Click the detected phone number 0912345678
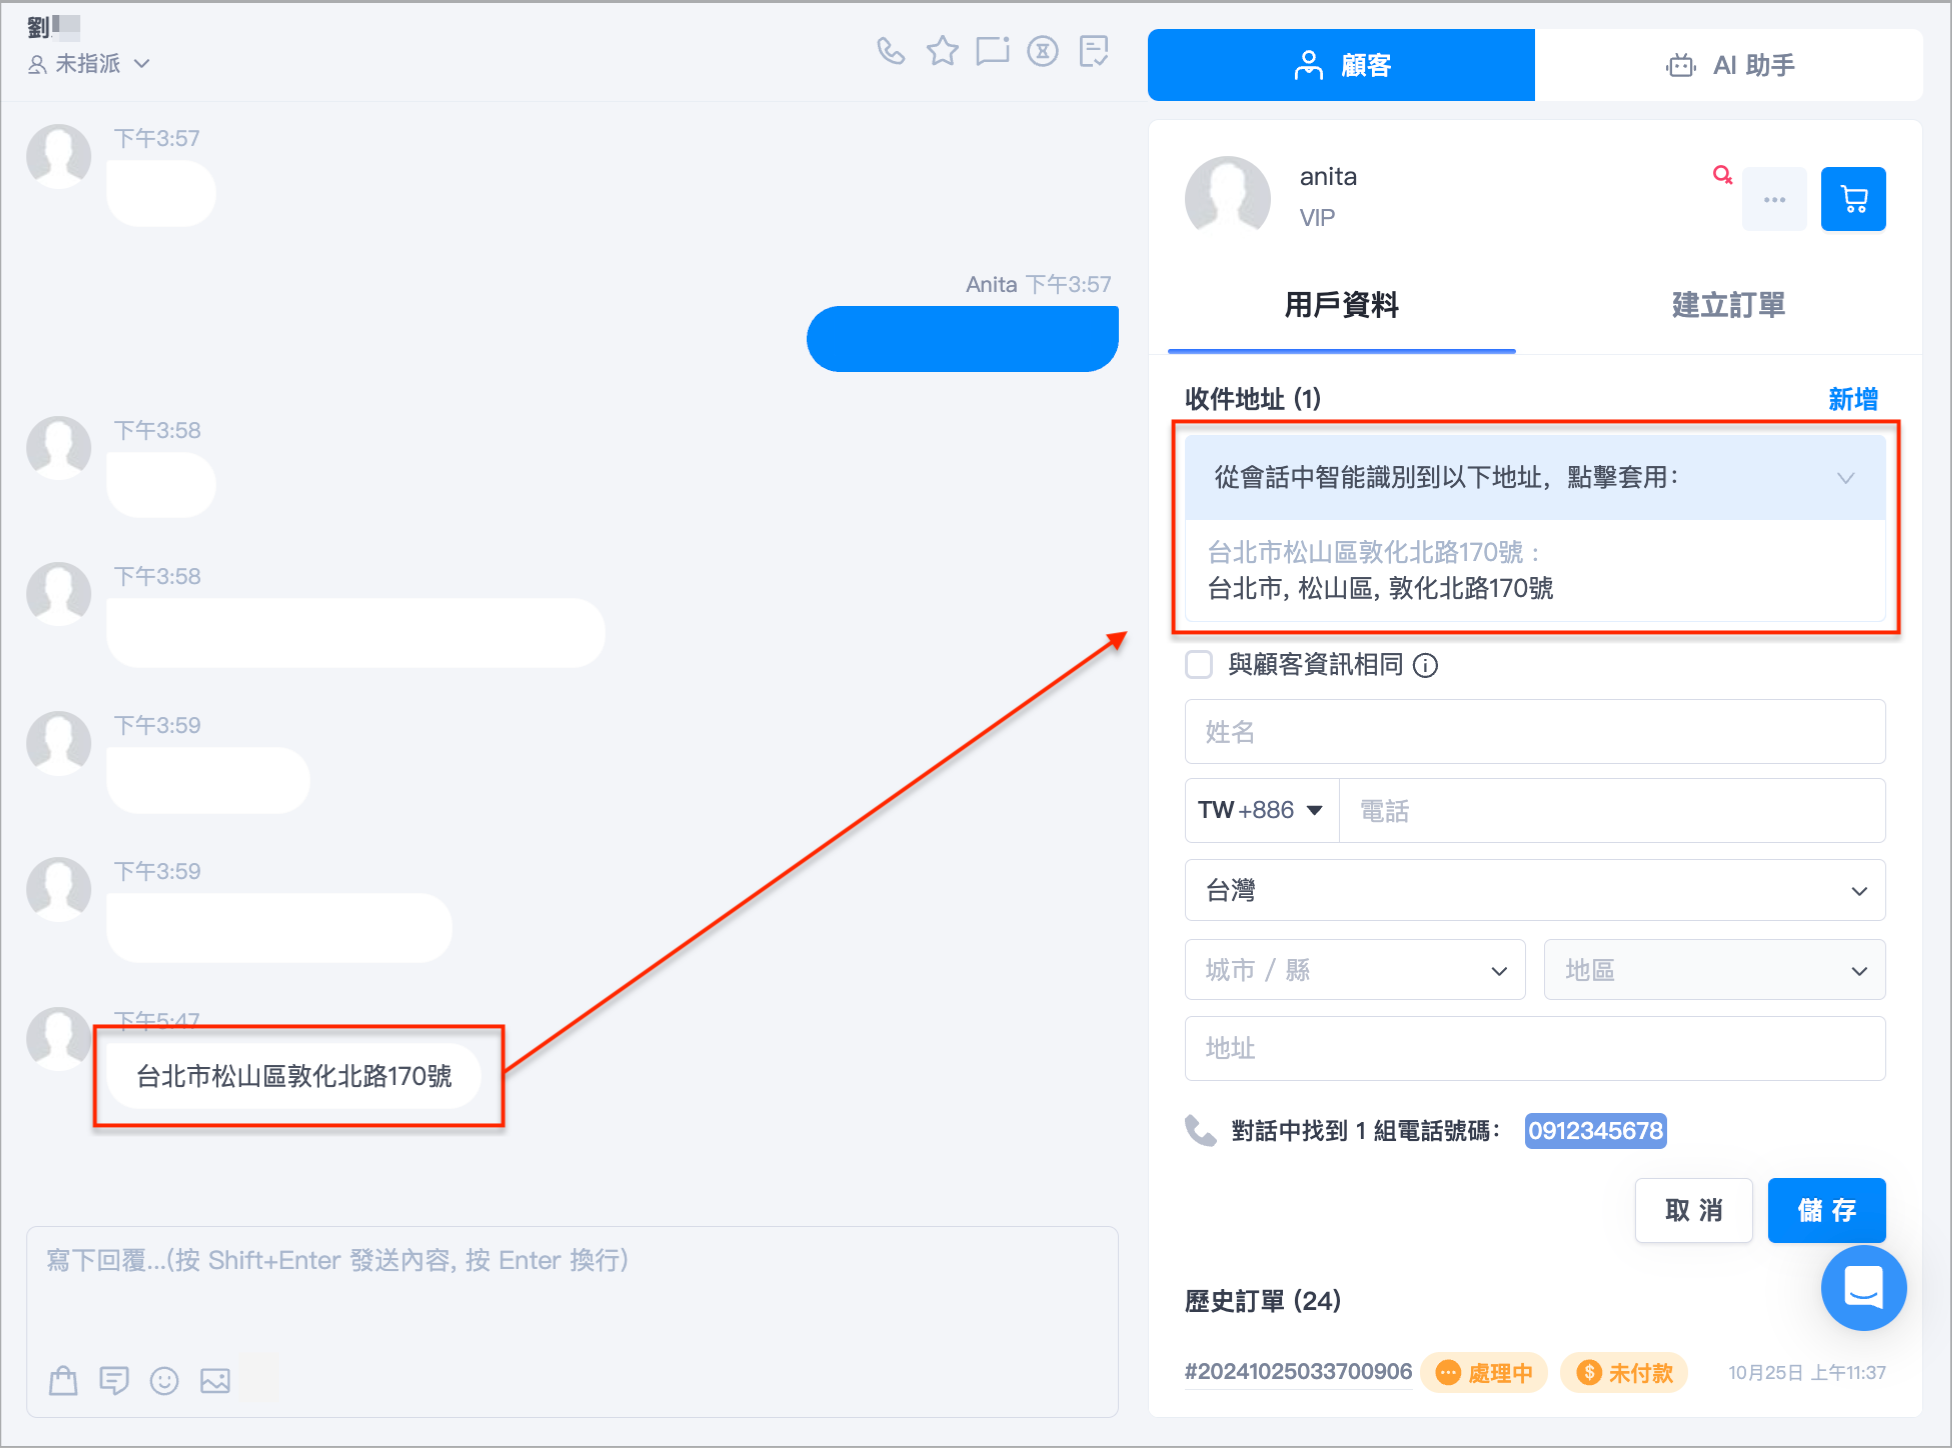 (1595, 1131)
